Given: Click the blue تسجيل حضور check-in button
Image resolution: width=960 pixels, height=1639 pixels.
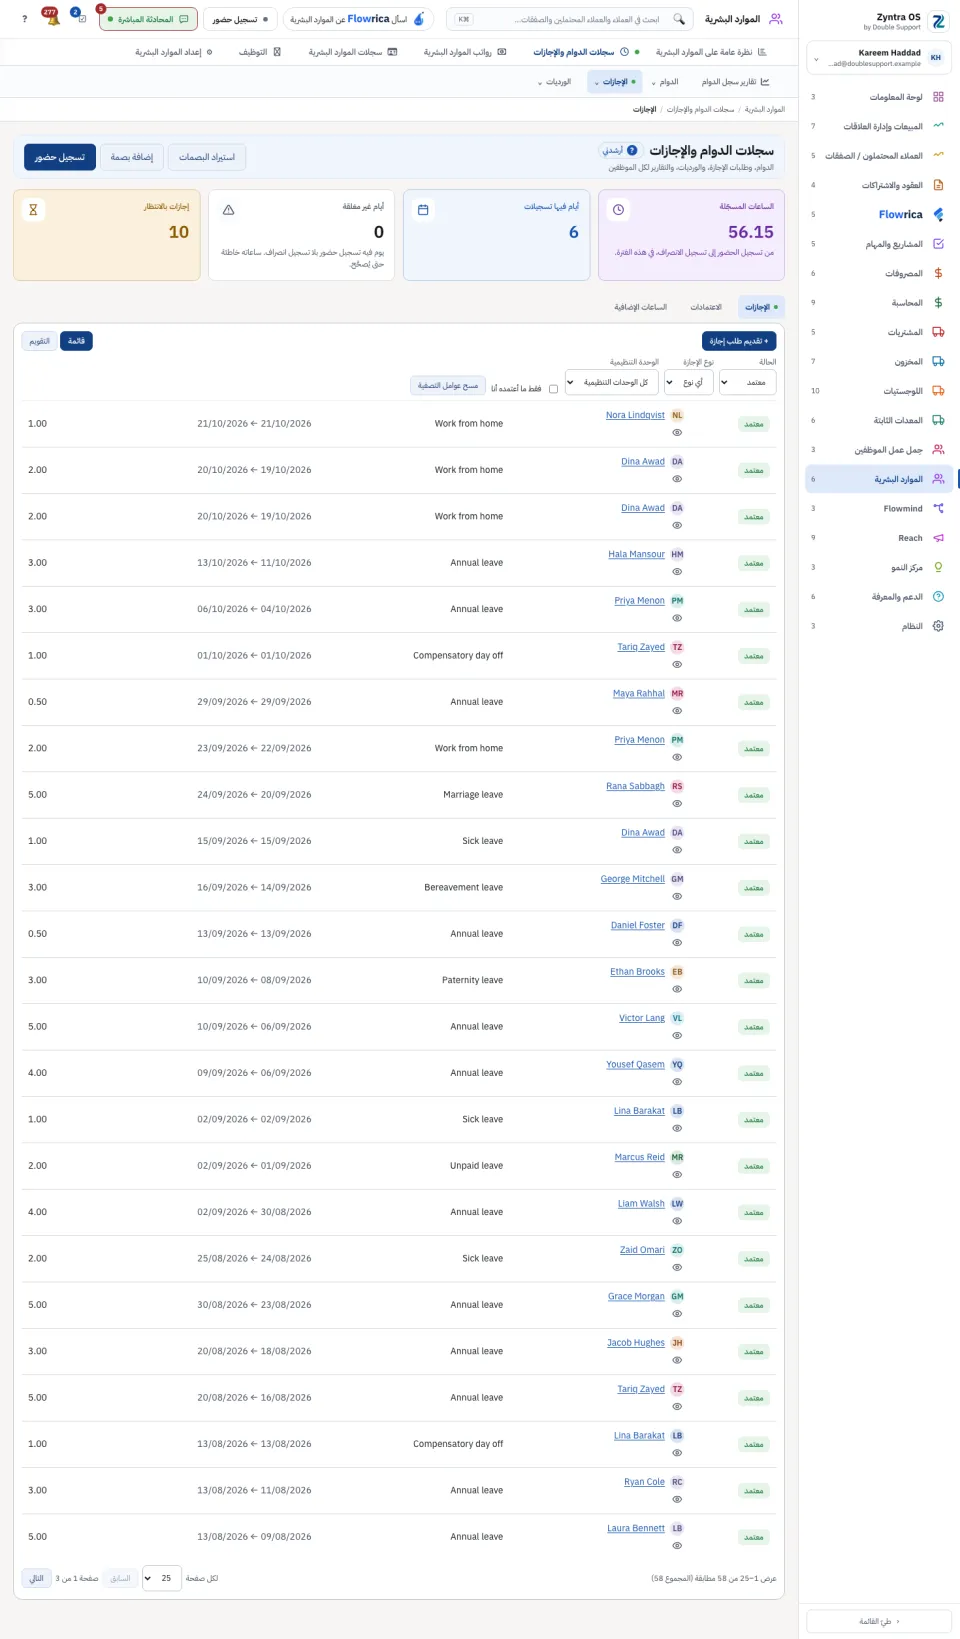Looking at the screenshot, I should point(60,157).
